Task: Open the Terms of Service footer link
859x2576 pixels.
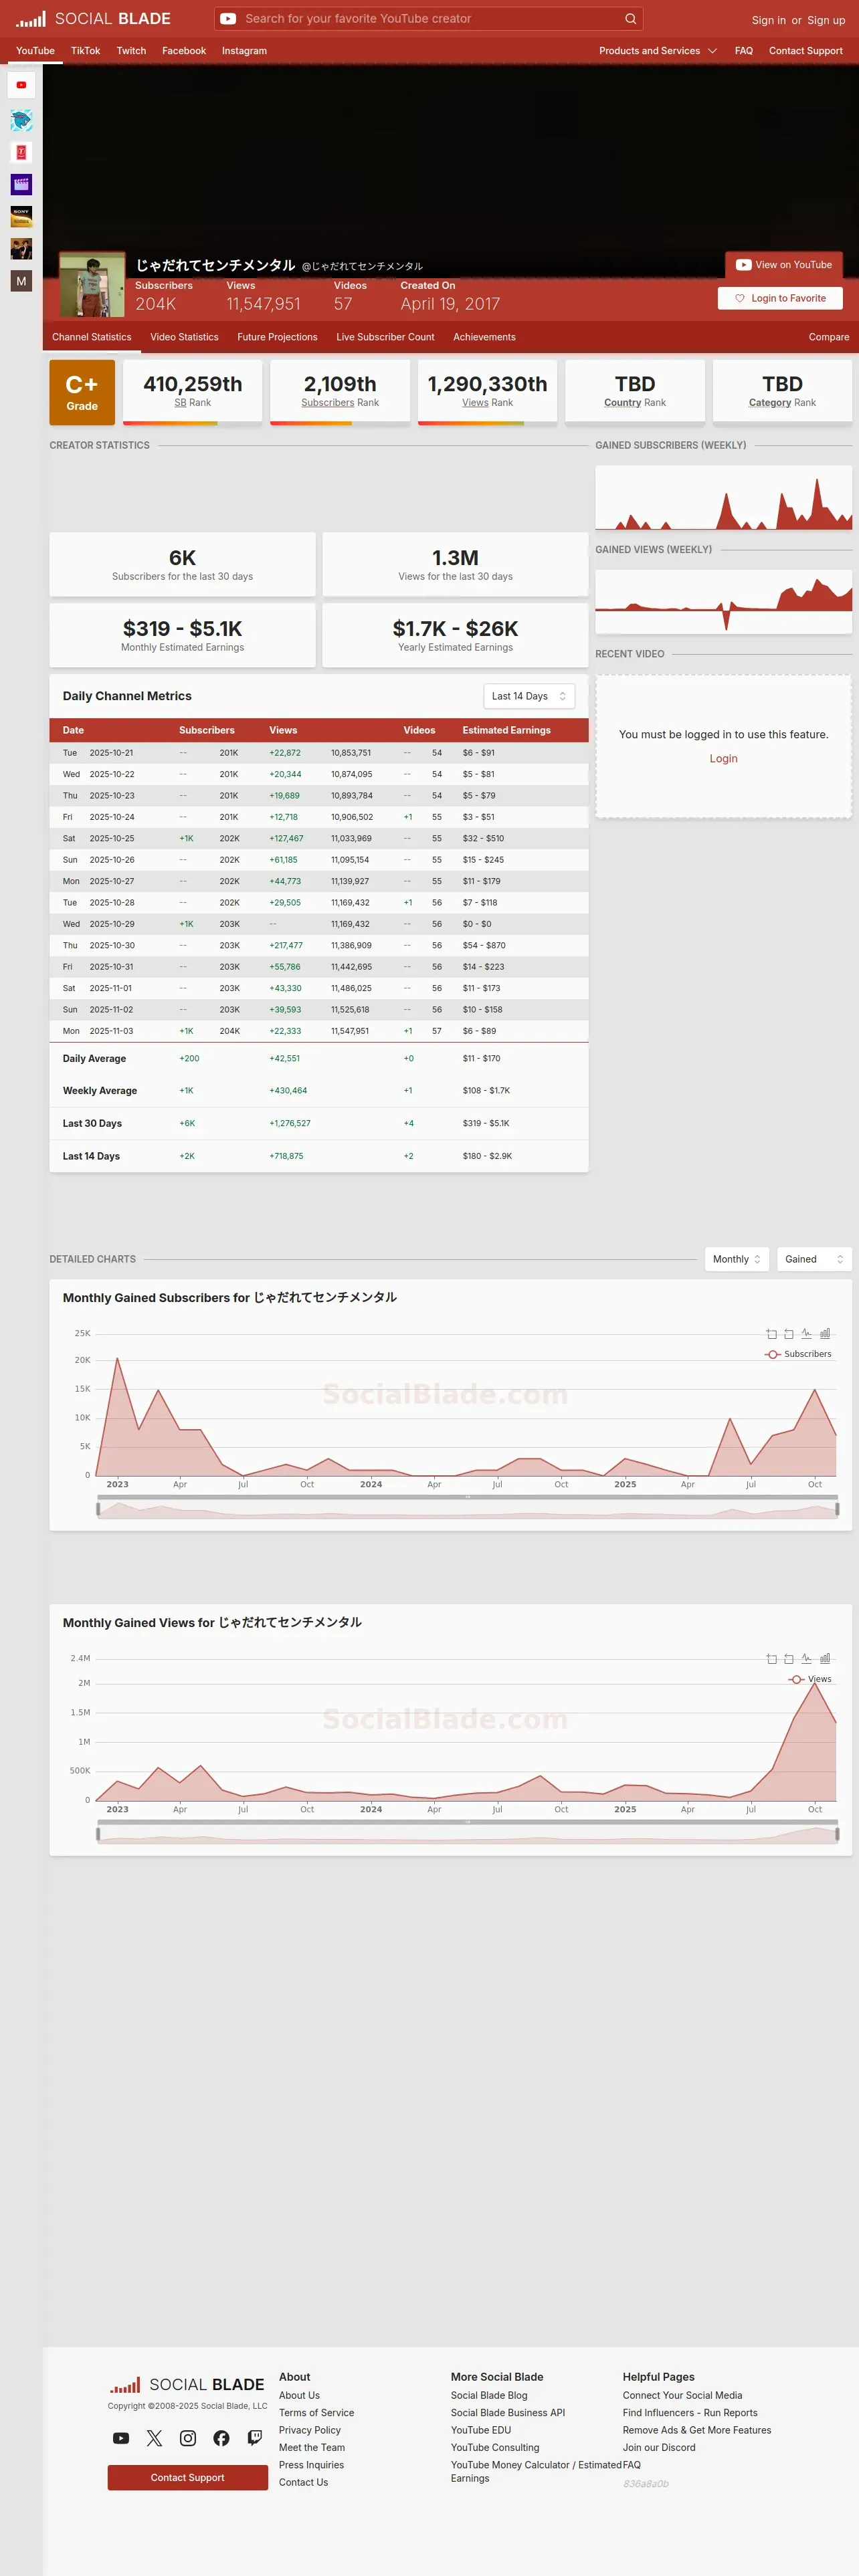Action: (316, 2413)
